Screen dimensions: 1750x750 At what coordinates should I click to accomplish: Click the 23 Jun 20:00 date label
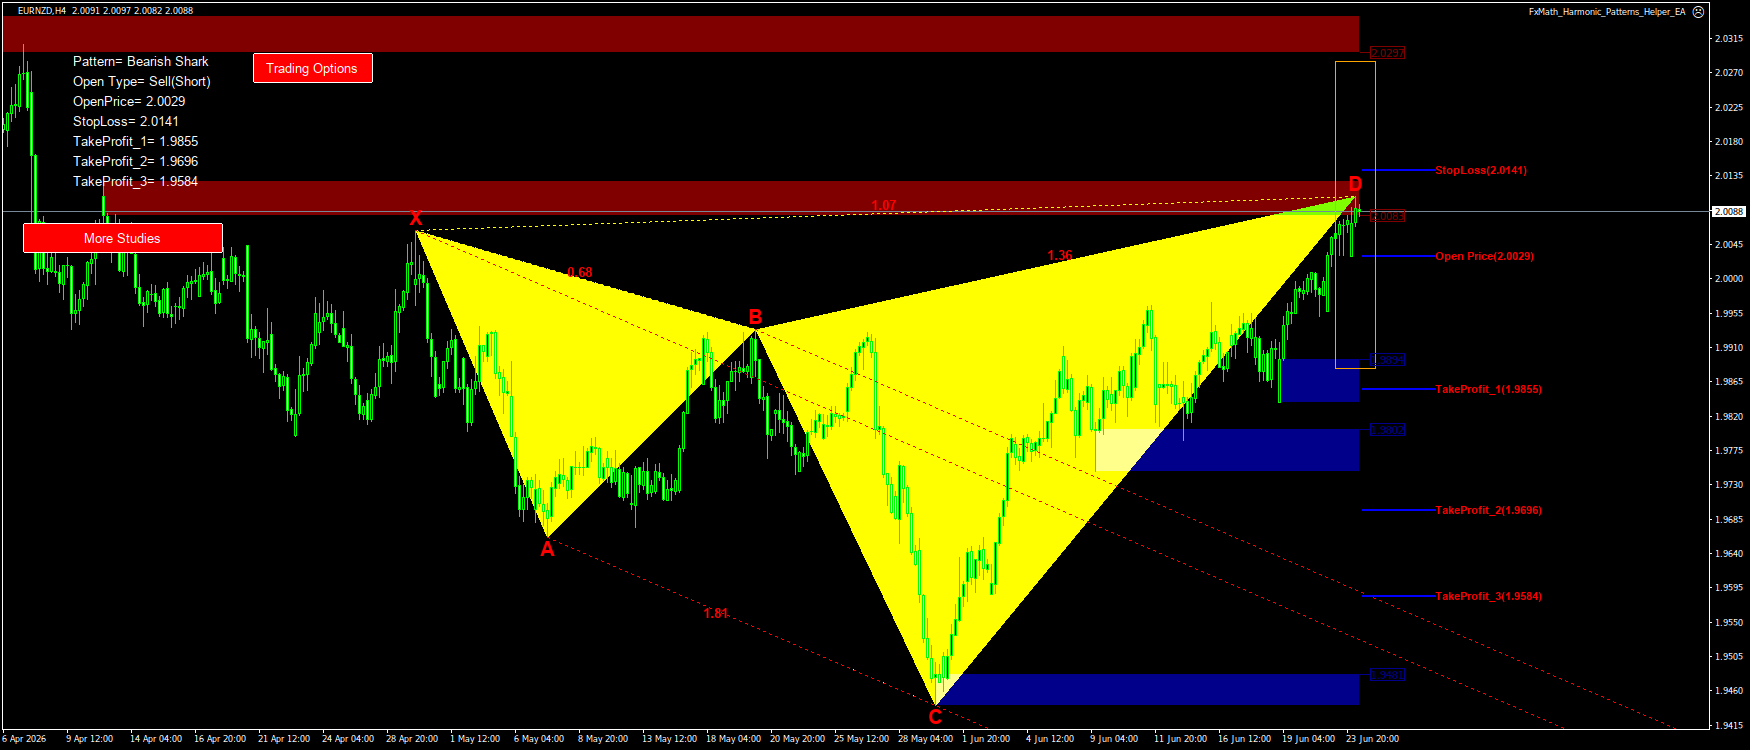[1372, 739]
